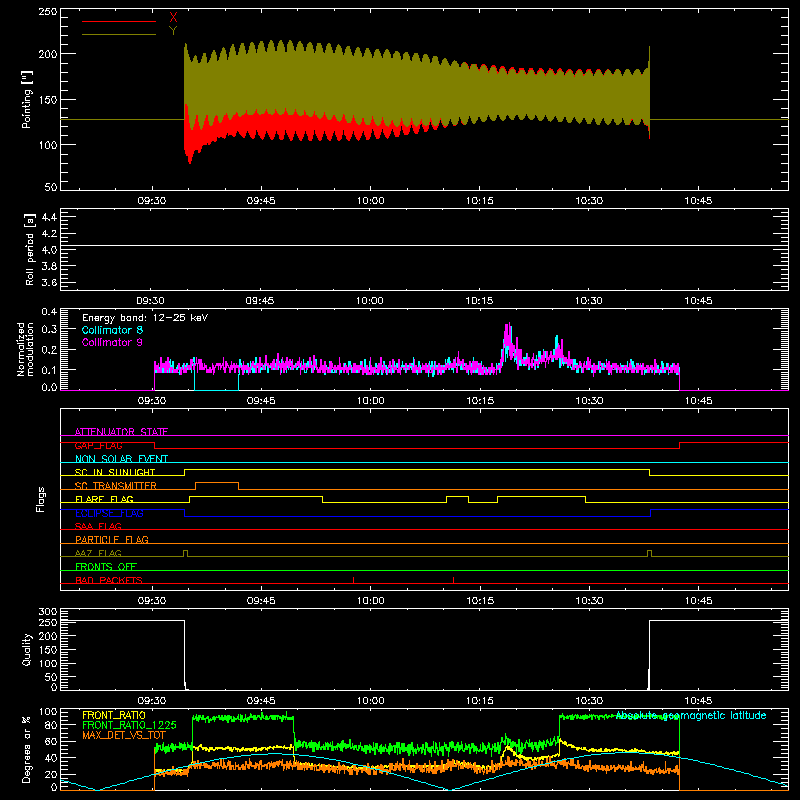Image resolution: width=800 pixels, height=800 pixels.
Task: Click the PARTICLE_FLAG label
Action: pos(112,539)
